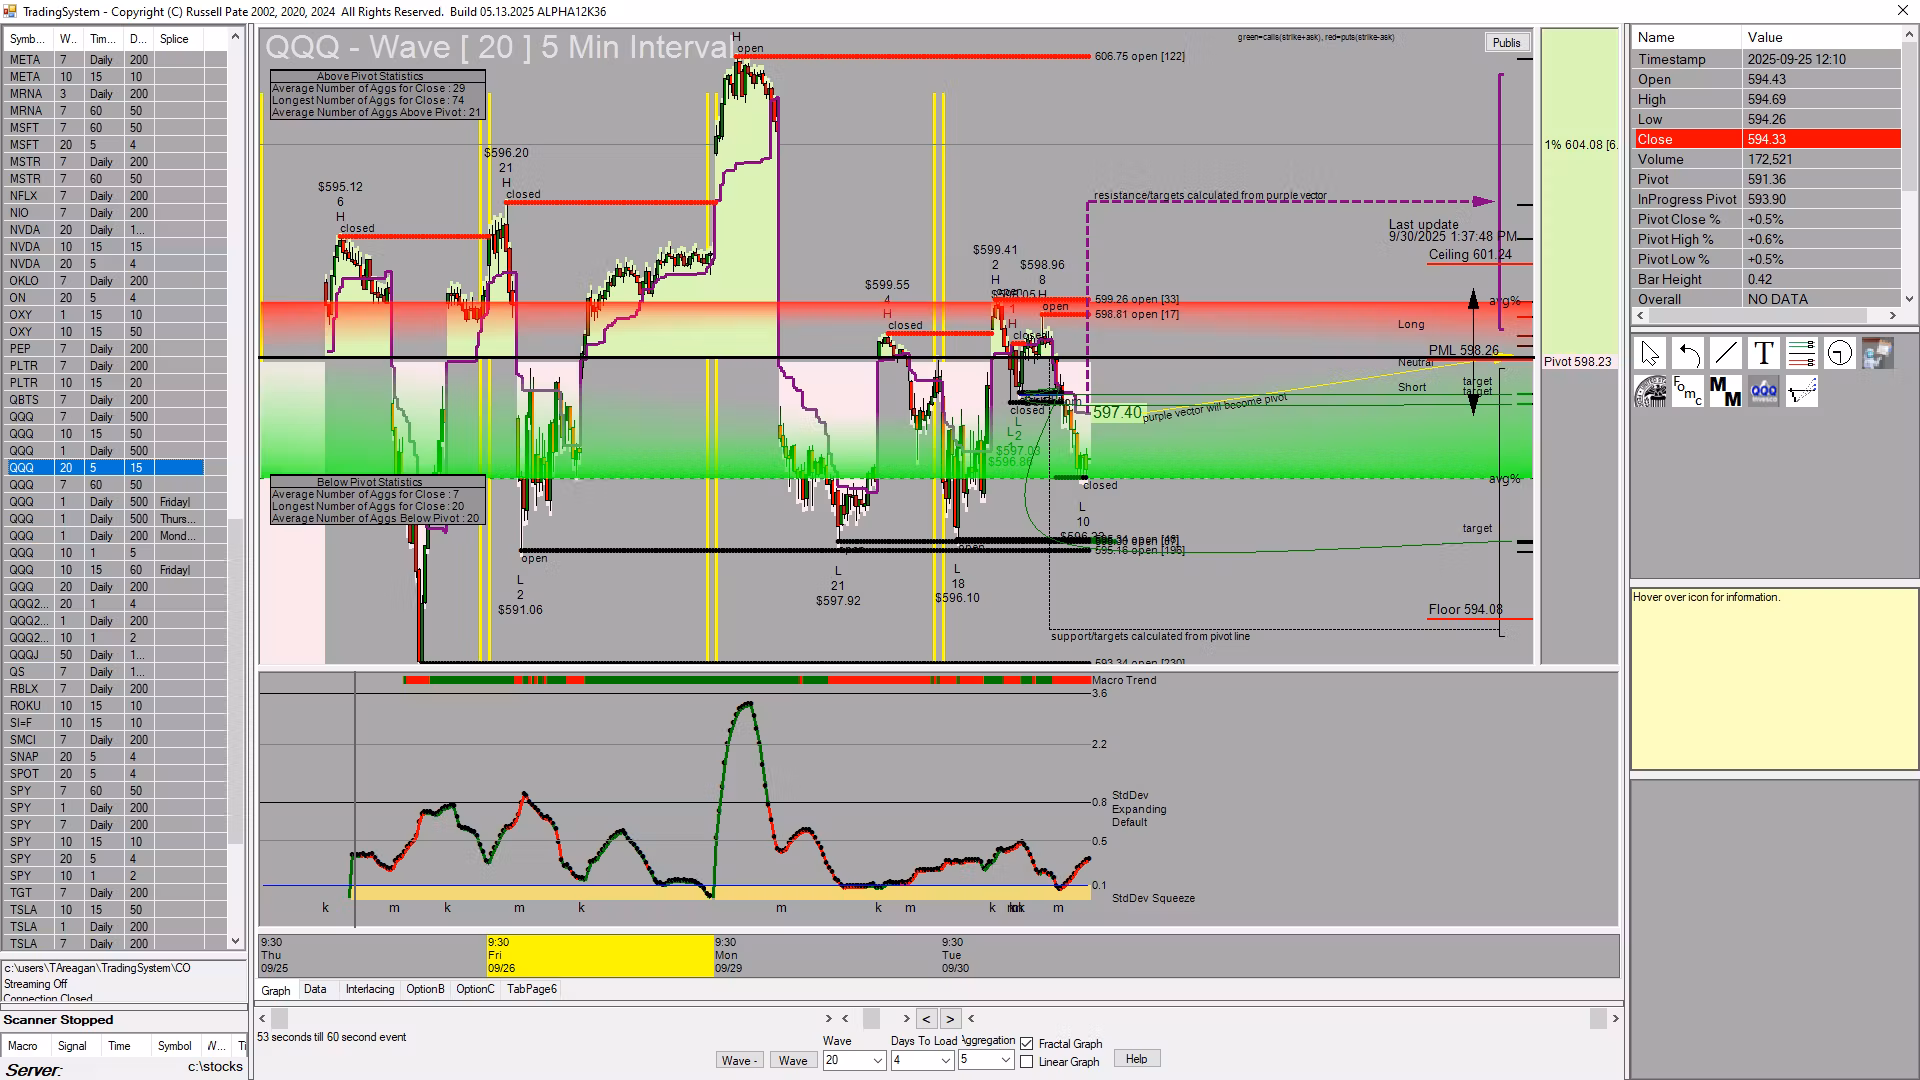Image resolution: width=1920 pixels, height=1080 pixels.
Task: Select the text T tool
Action: (x=1764, y=354)
